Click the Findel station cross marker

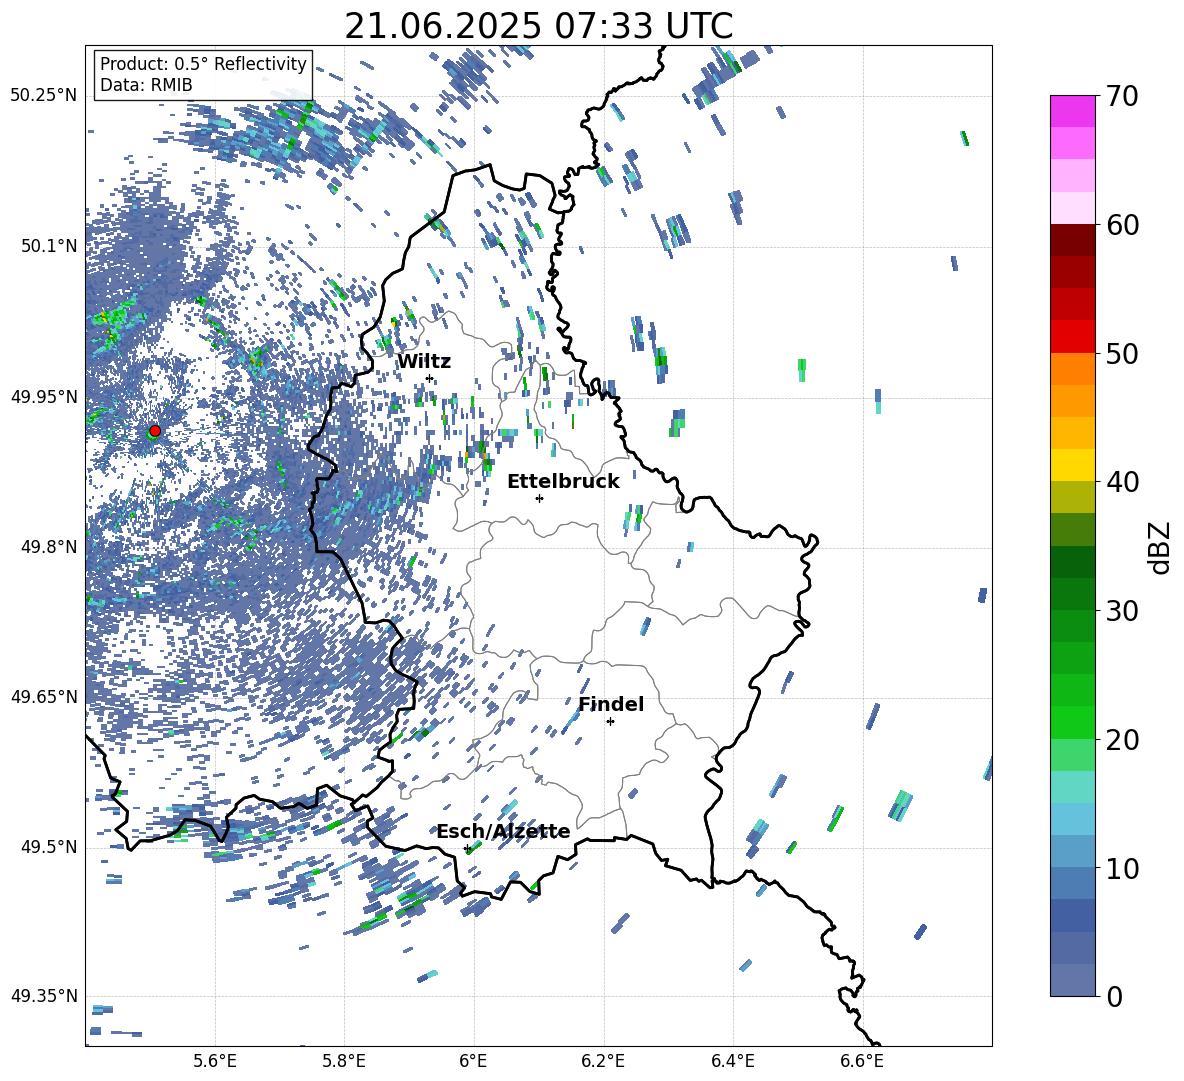pyautogui.click(x=610, y=722)
